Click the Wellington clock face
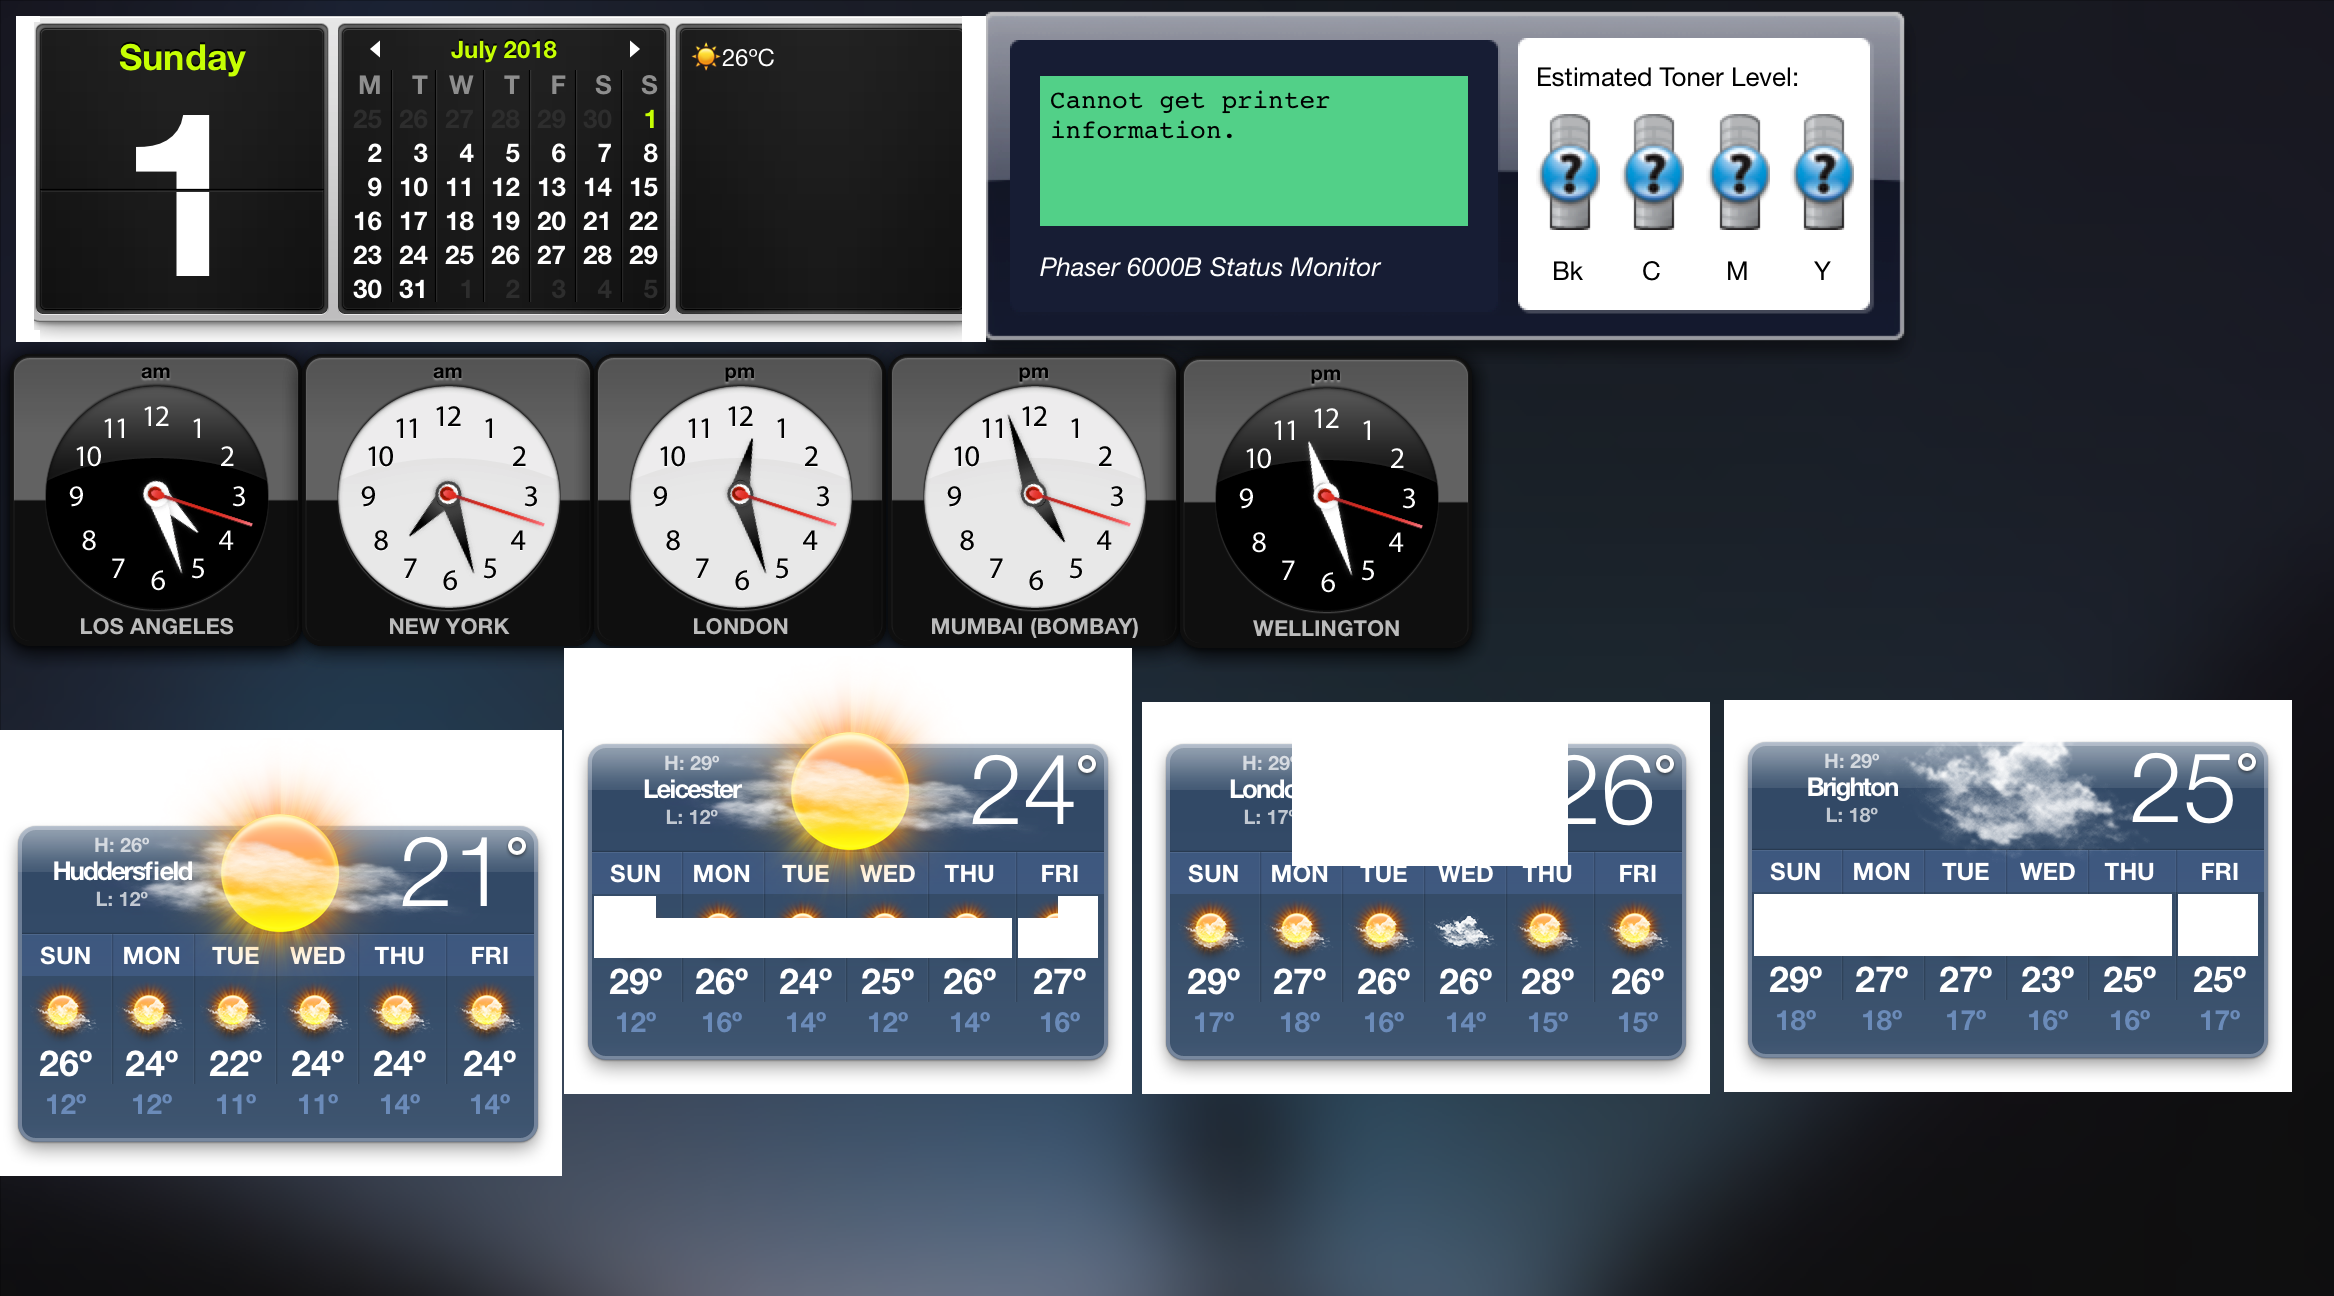This screenshot has height=1296, width=2334. [1326, 499]
